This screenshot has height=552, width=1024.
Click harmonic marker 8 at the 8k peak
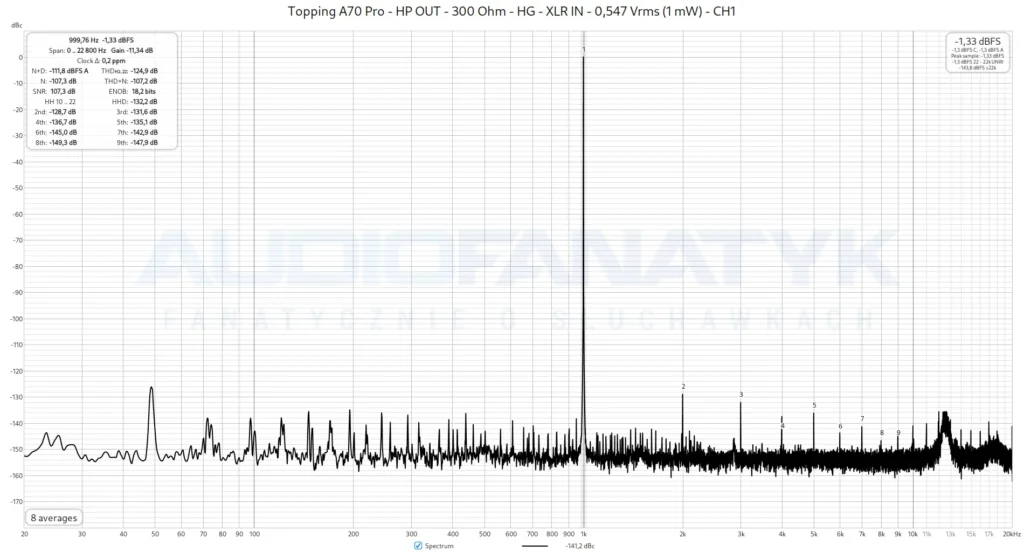coord(882,432)
